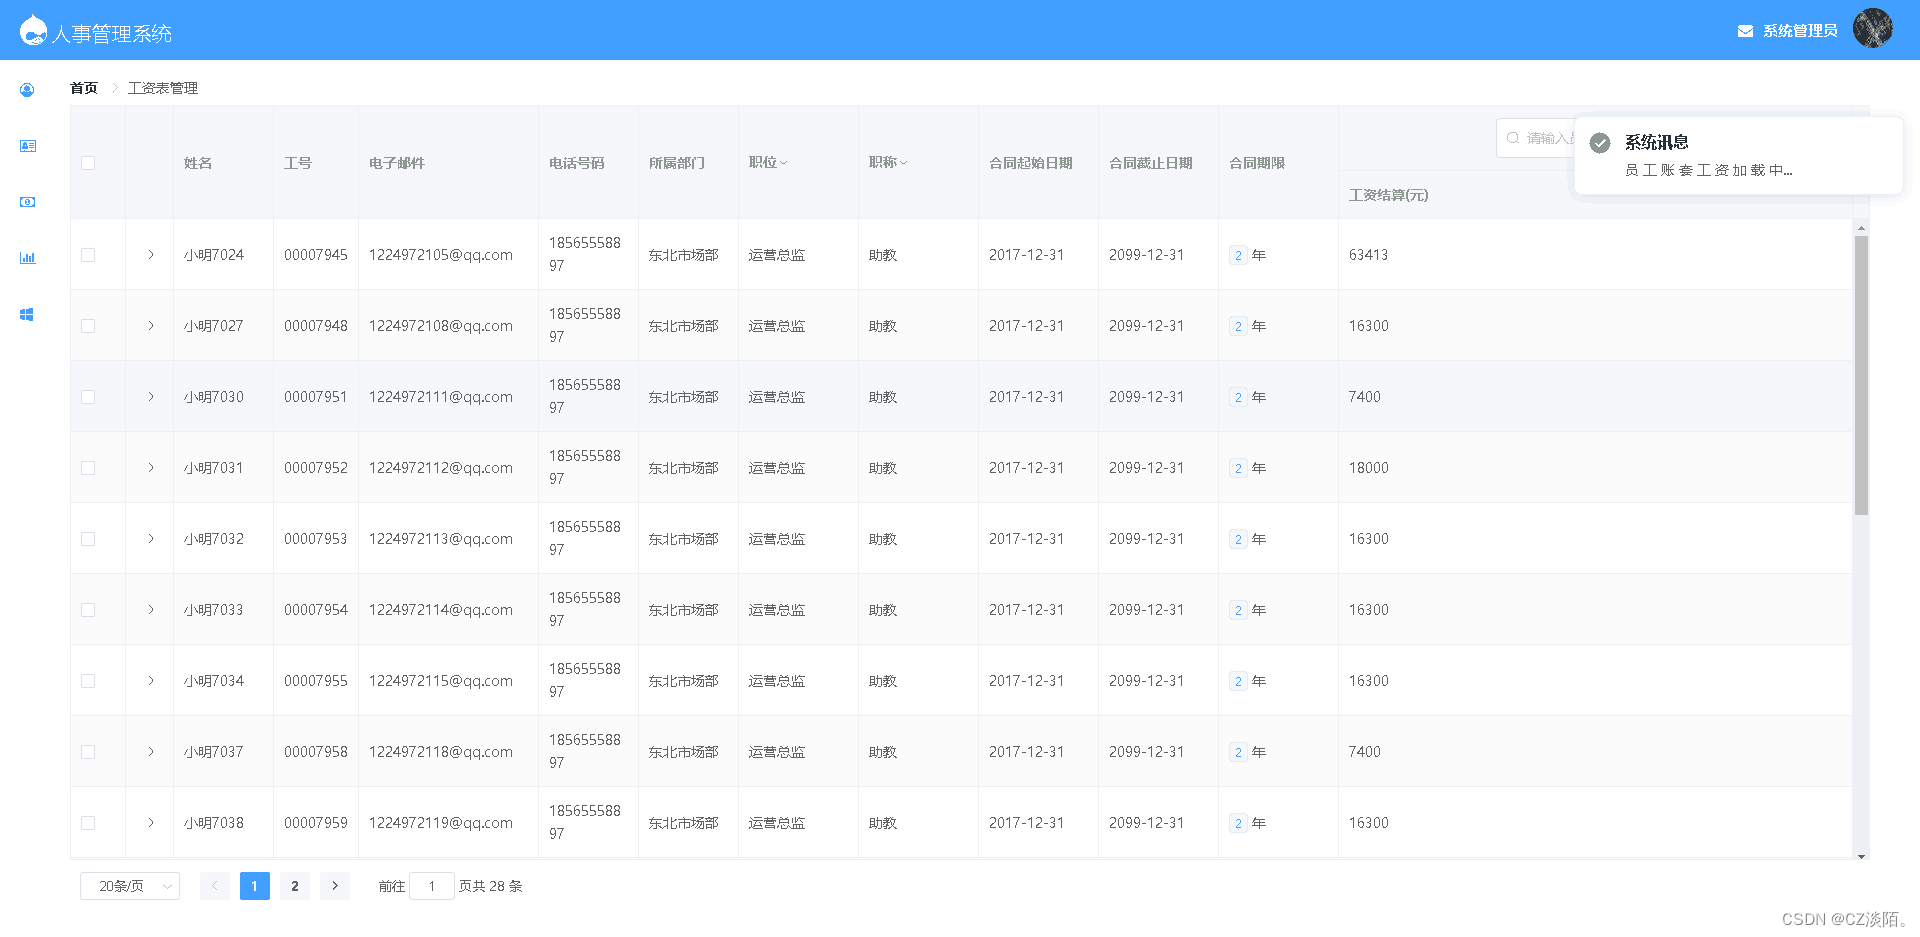Click the 合同期限 column header
The height and width of the screenshot is (937, 1920).
click(1257, 163)
